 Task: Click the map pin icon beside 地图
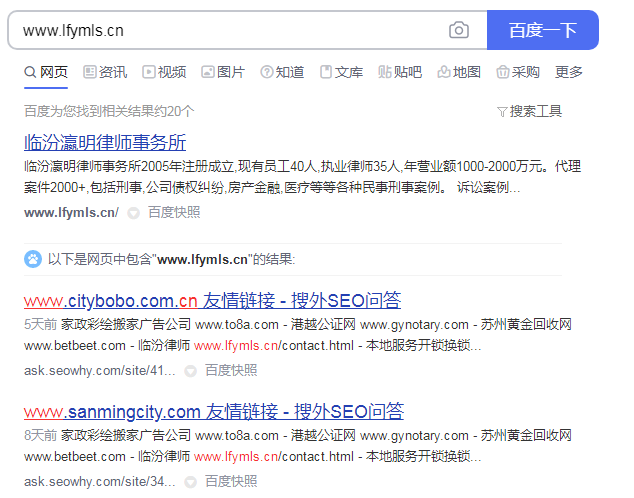(444, 72)
